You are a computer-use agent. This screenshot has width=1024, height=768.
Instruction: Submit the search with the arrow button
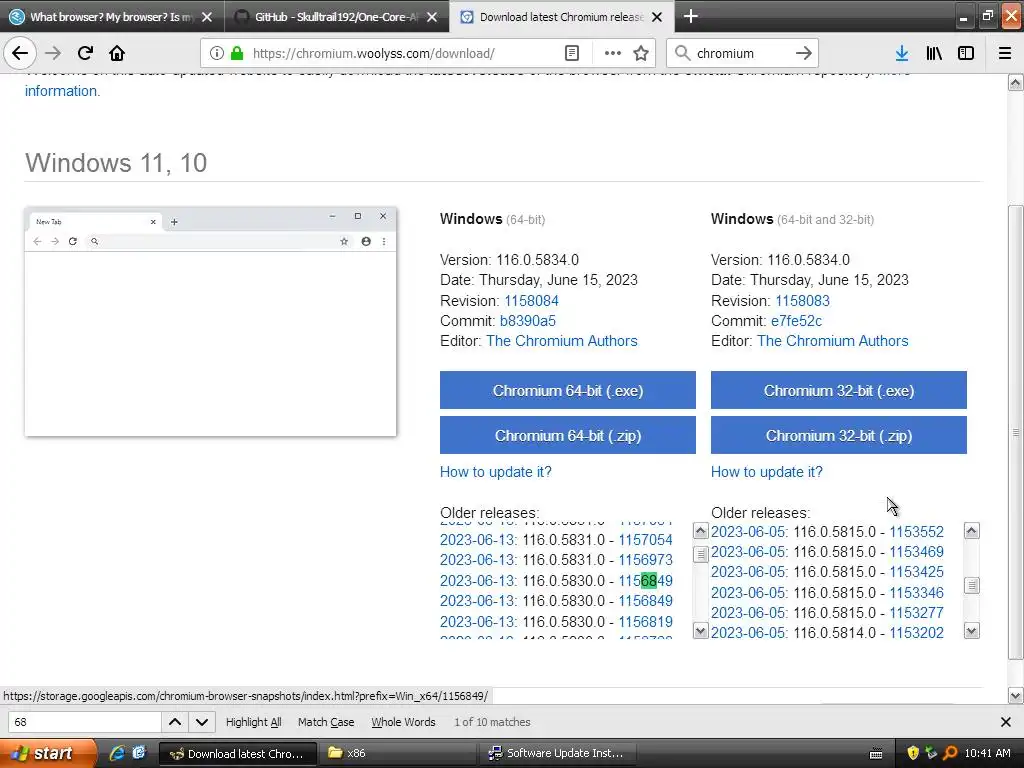pyautogui.click(x=804, y=53)
